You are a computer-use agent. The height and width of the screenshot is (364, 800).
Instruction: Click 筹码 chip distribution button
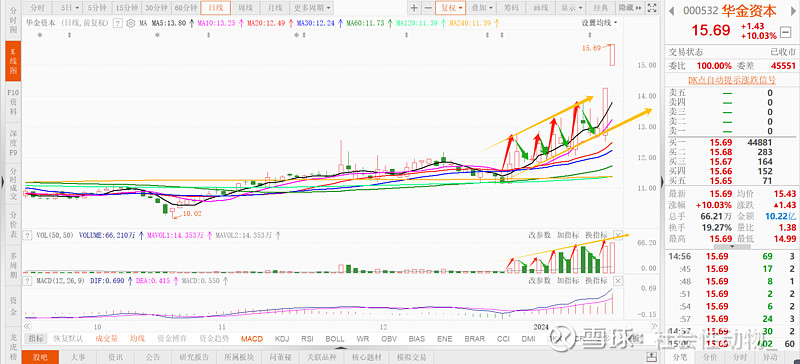(x=511, y=8)
